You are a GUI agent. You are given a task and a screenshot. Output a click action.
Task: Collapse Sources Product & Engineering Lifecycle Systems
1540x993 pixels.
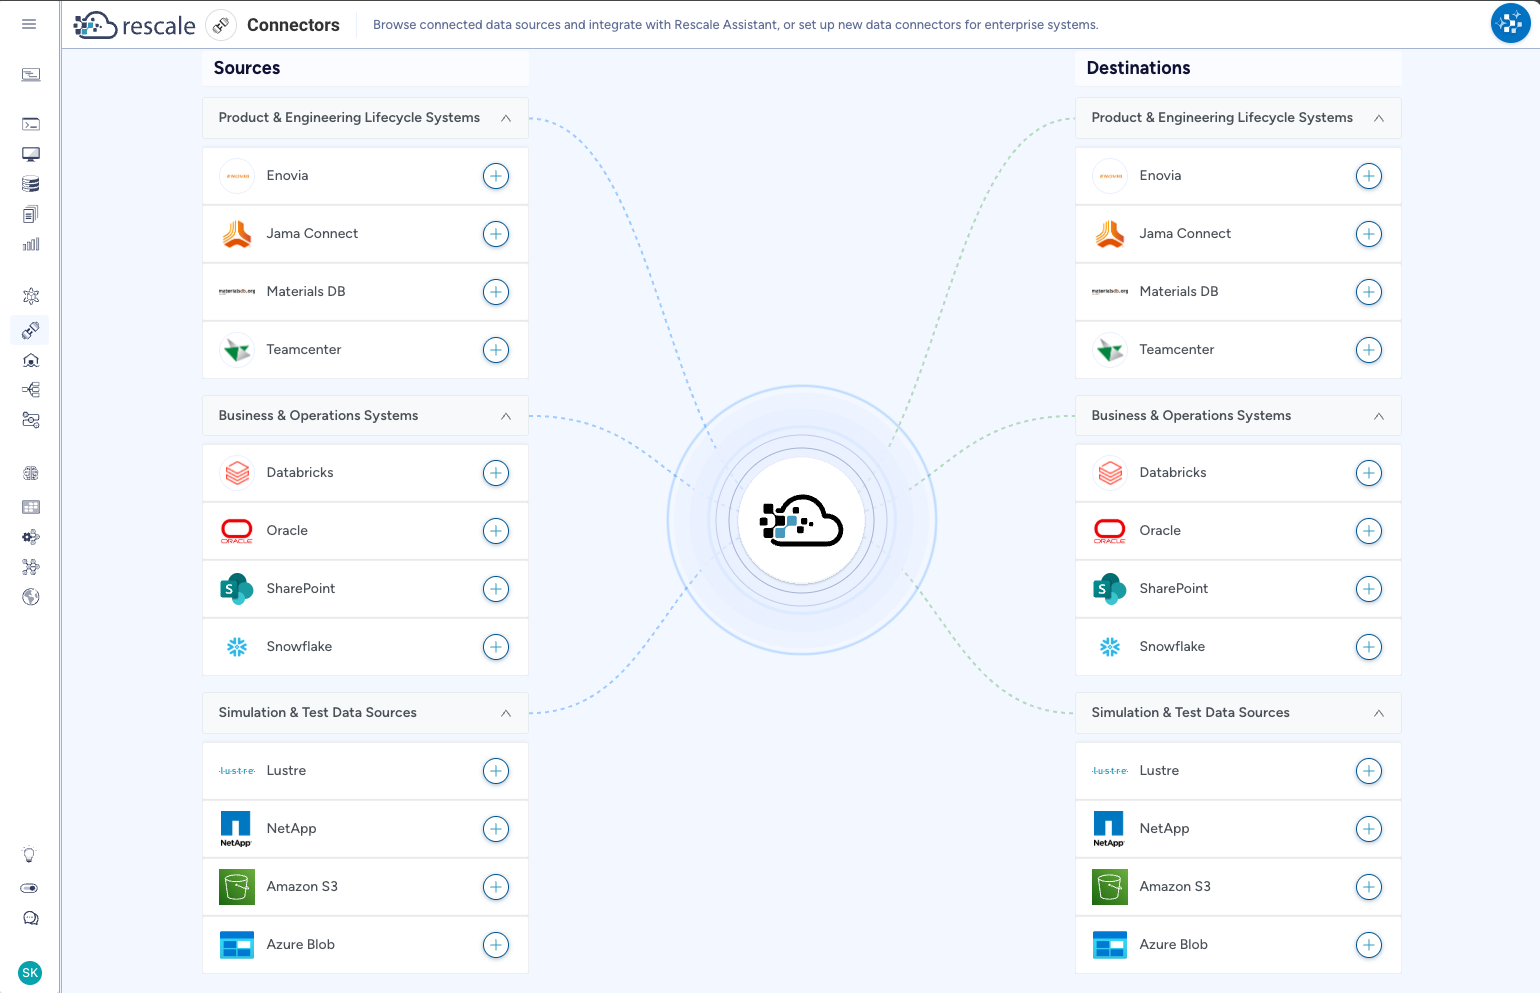click(506, 118)
